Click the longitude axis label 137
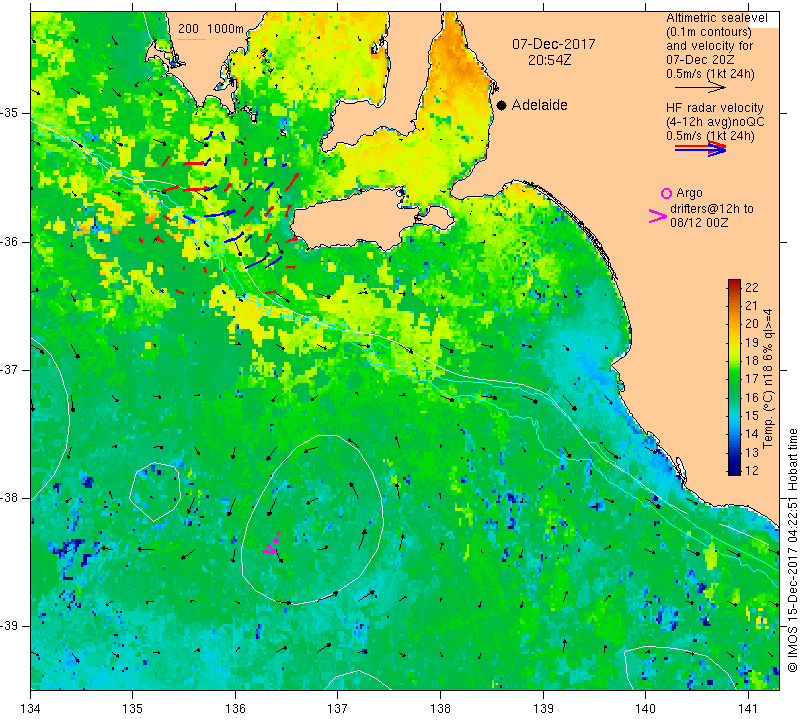 [337, 709]
